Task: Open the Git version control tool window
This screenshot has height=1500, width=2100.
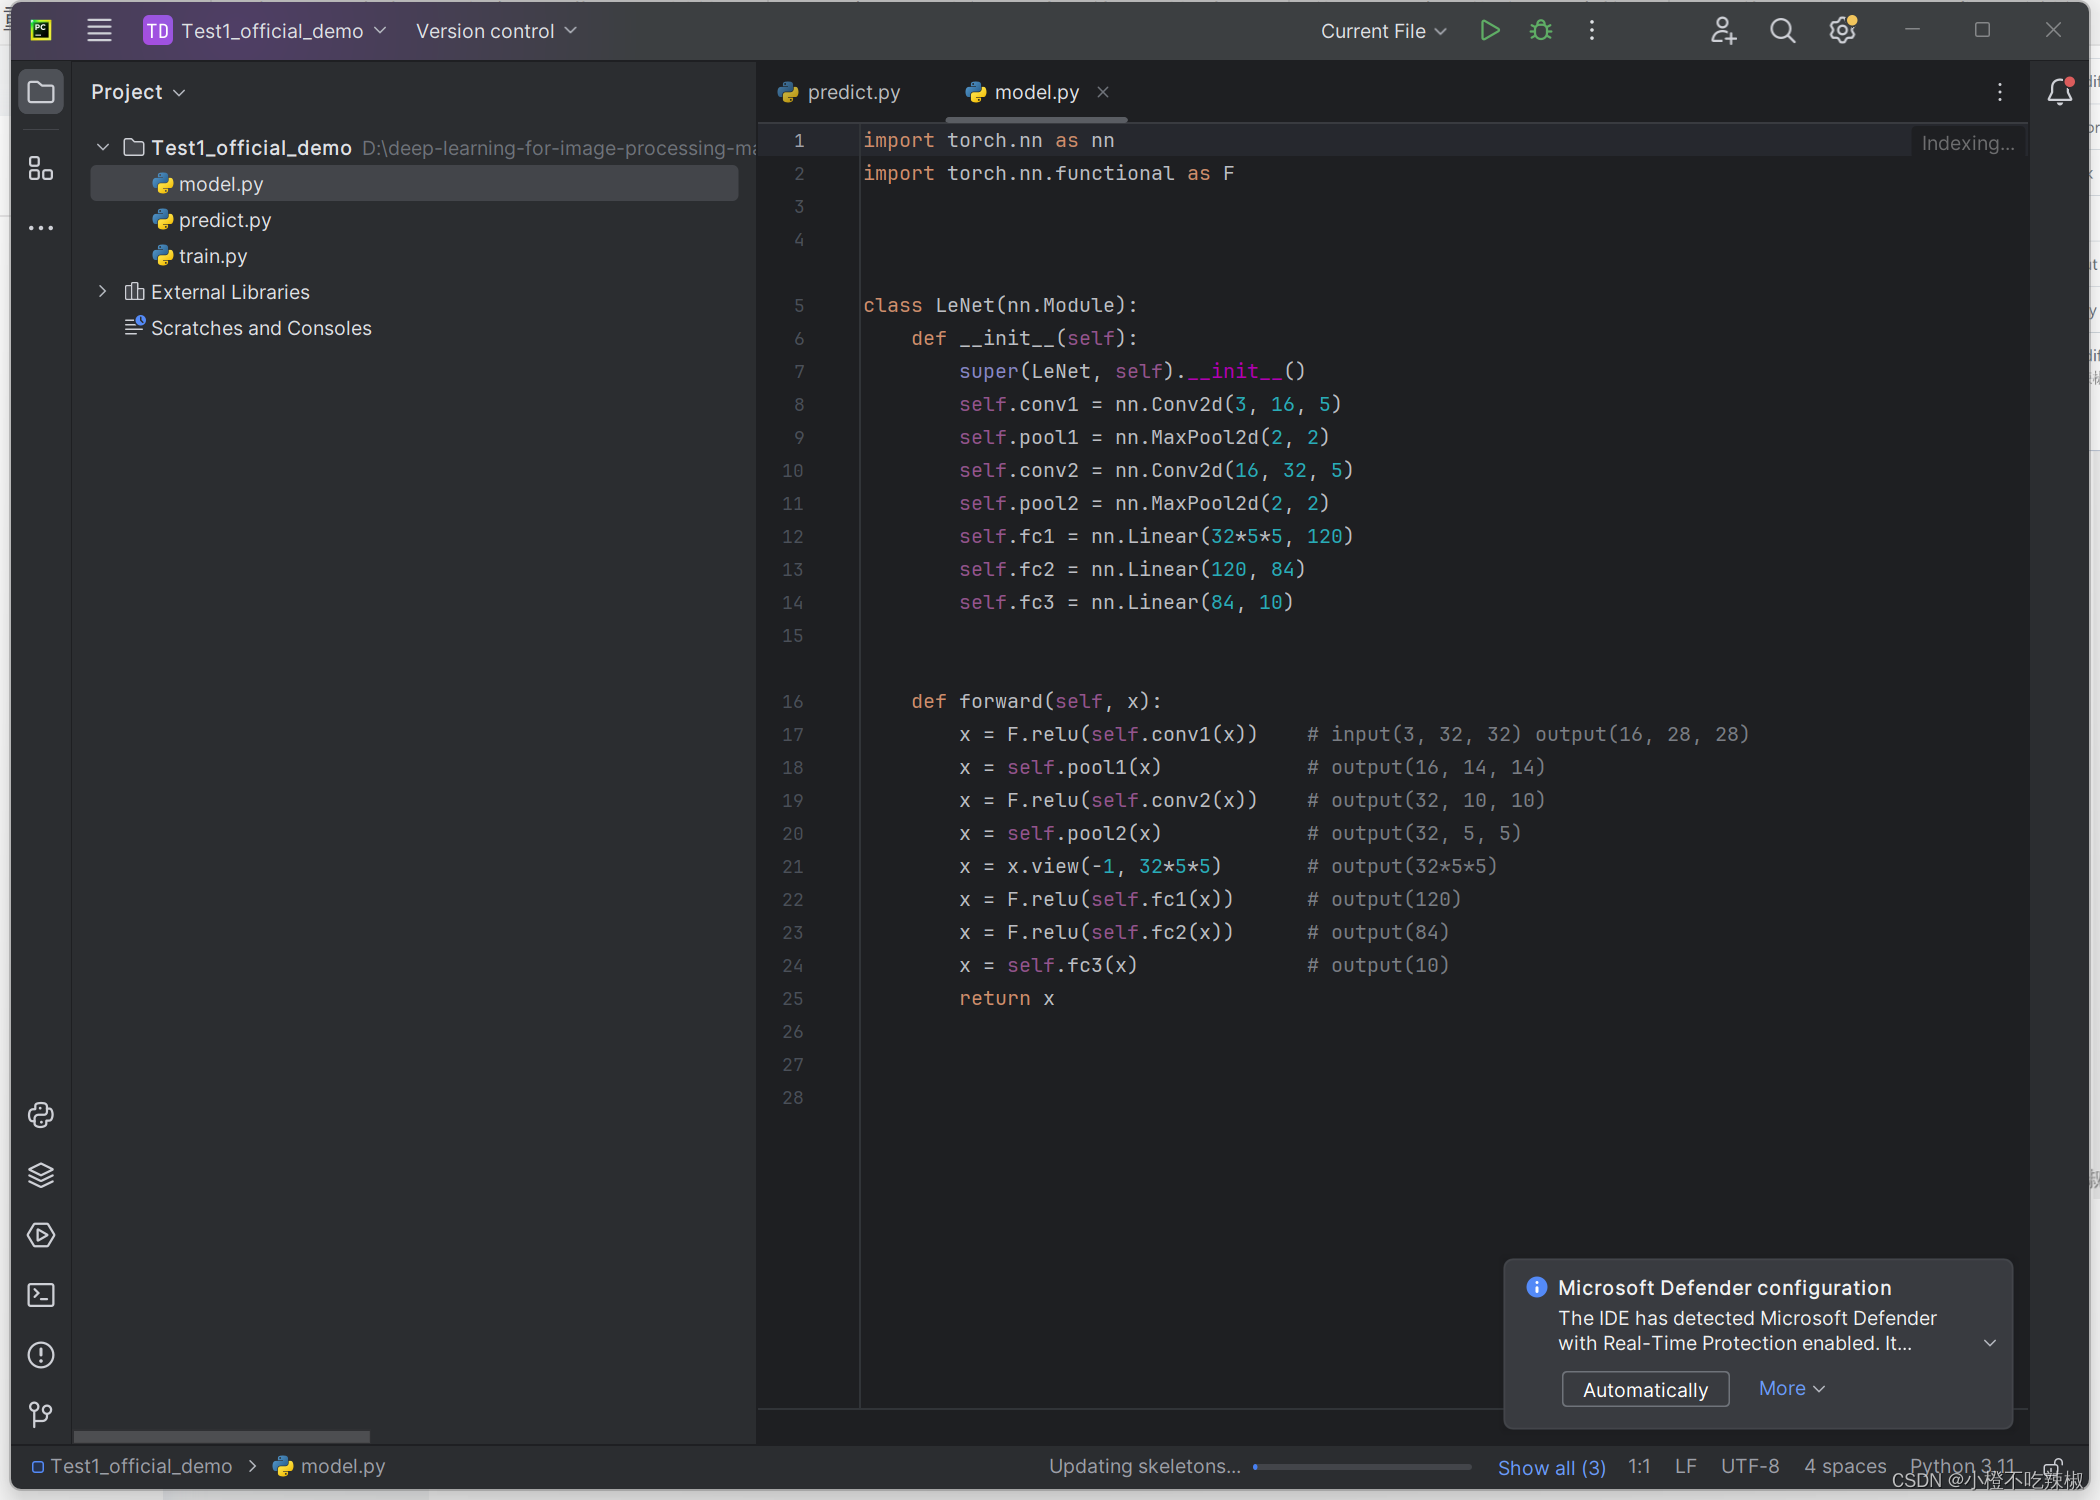Action: pos(41,1414)
